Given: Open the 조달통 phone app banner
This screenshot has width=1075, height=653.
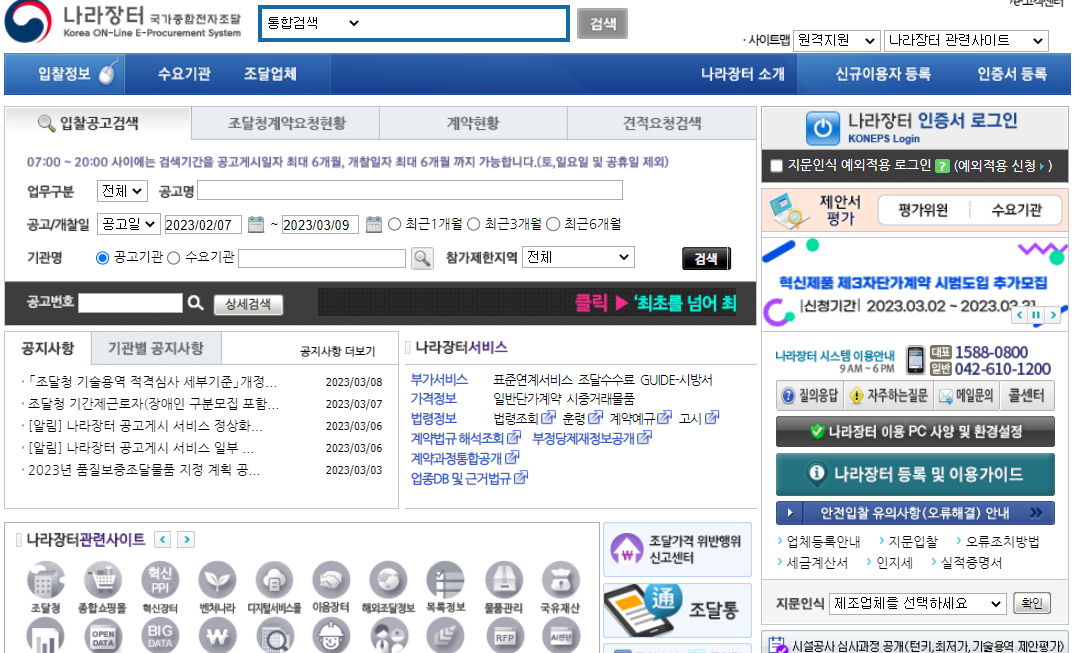Looking at the screenshot, I should tap(677, 610).
